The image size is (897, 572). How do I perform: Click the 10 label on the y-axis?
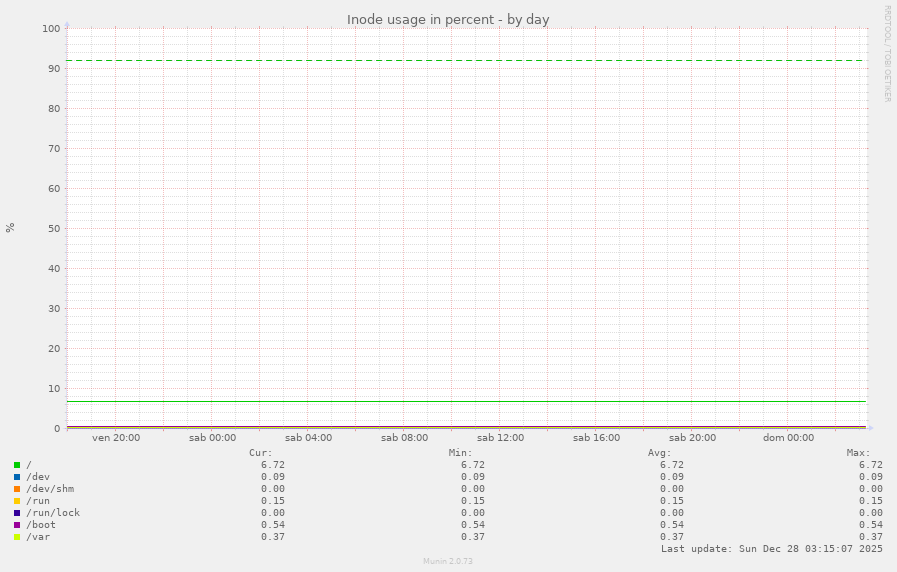click(54, 389)
